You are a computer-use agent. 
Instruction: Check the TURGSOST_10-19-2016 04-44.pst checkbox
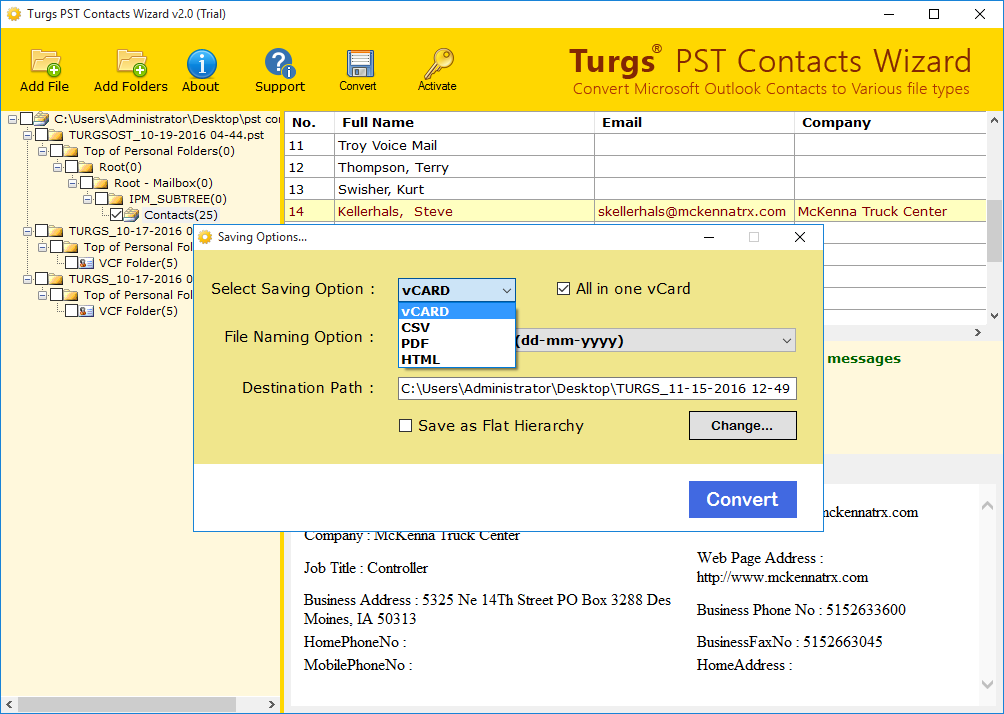[x=42, y=134]
